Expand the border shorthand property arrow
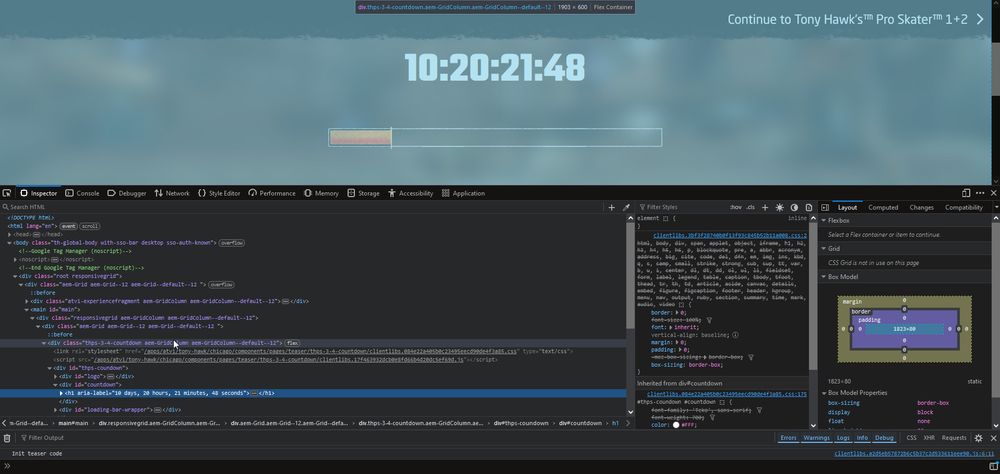 pyautogui.click(x=675, y=313)
